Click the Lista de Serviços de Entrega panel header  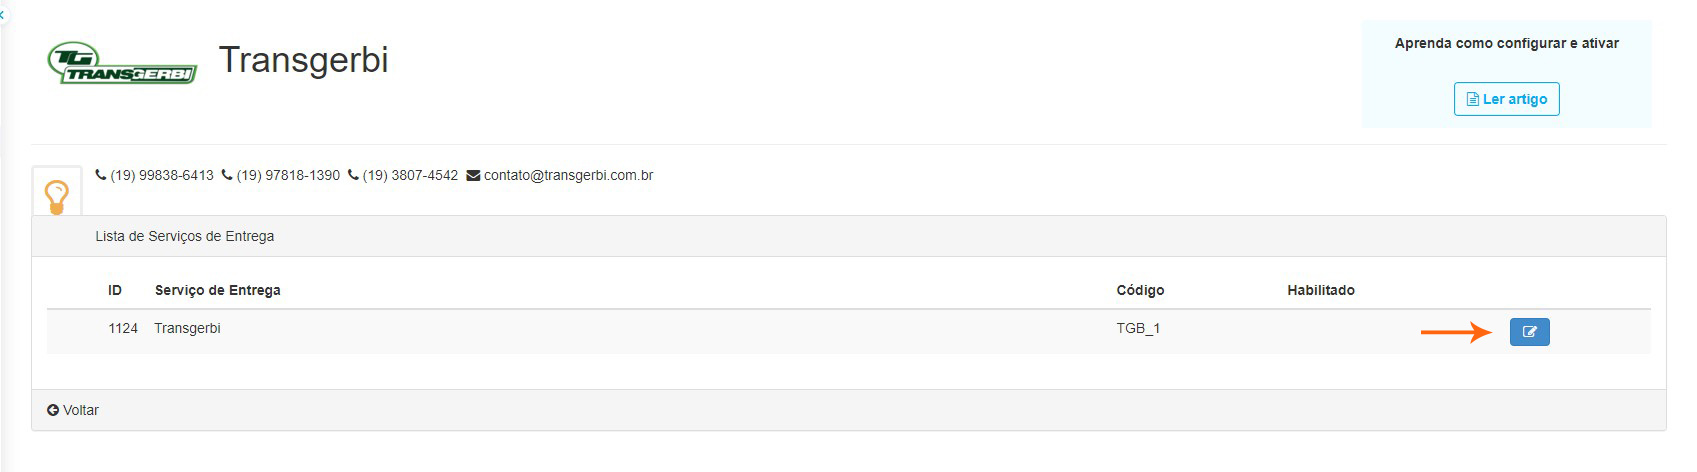point(185,236)
